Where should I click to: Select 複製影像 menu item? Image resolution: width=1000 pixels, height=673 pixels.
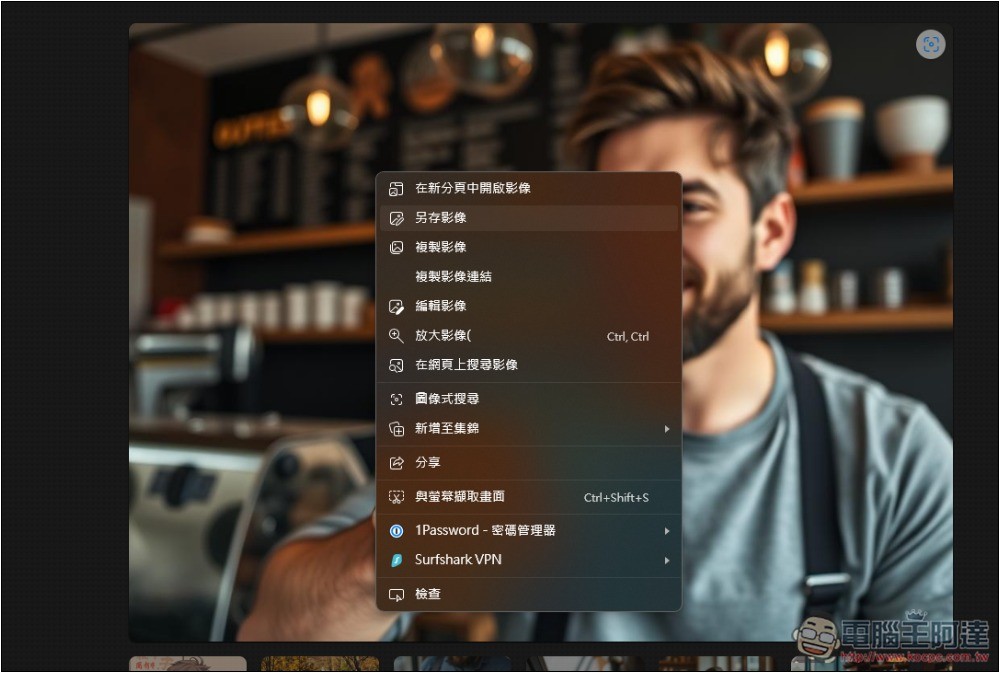(x=529, y=247)
